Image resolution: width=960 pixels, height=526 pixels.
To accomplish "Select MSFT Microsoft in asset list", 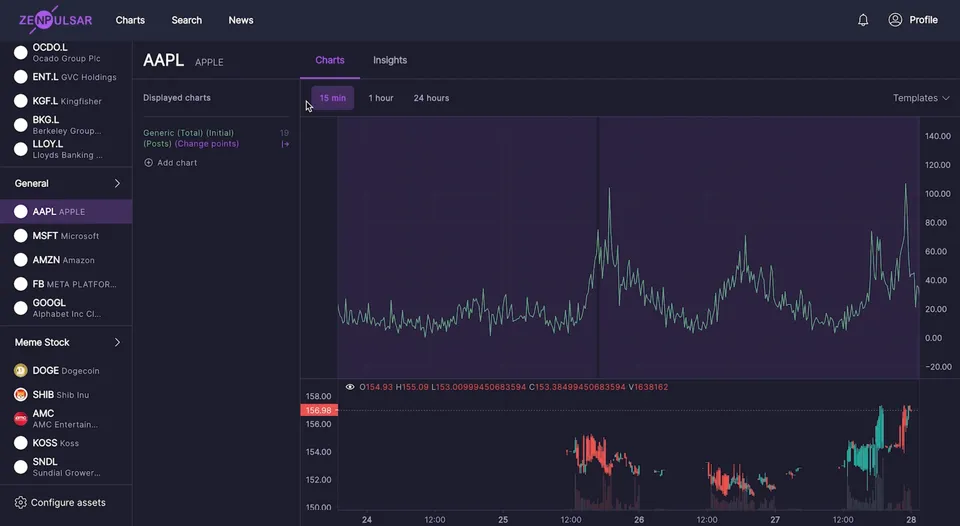I will click(66, 236).
